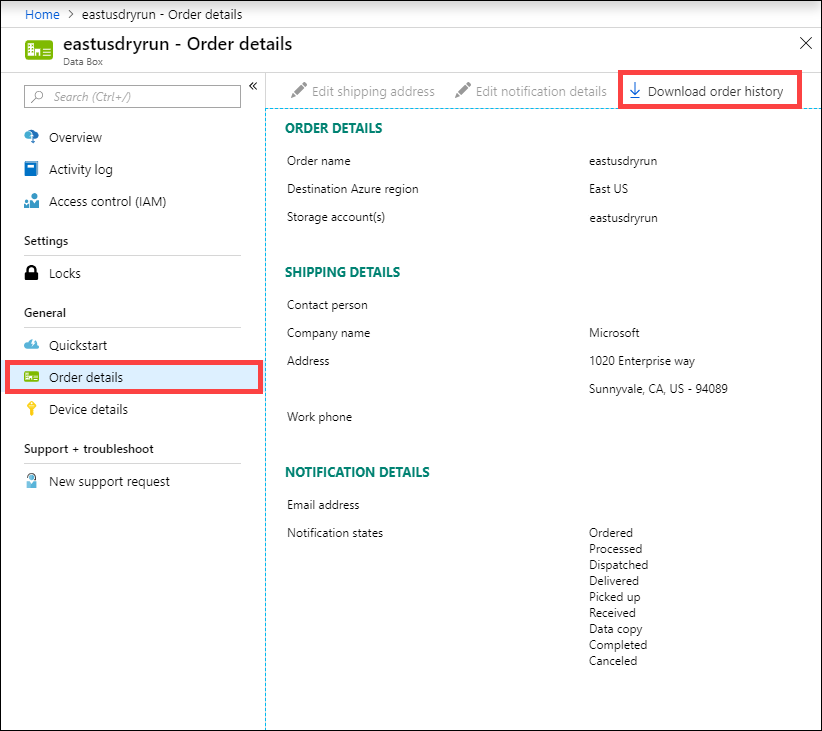Expand the Home breadcrumb chevron

pos(69,14)
